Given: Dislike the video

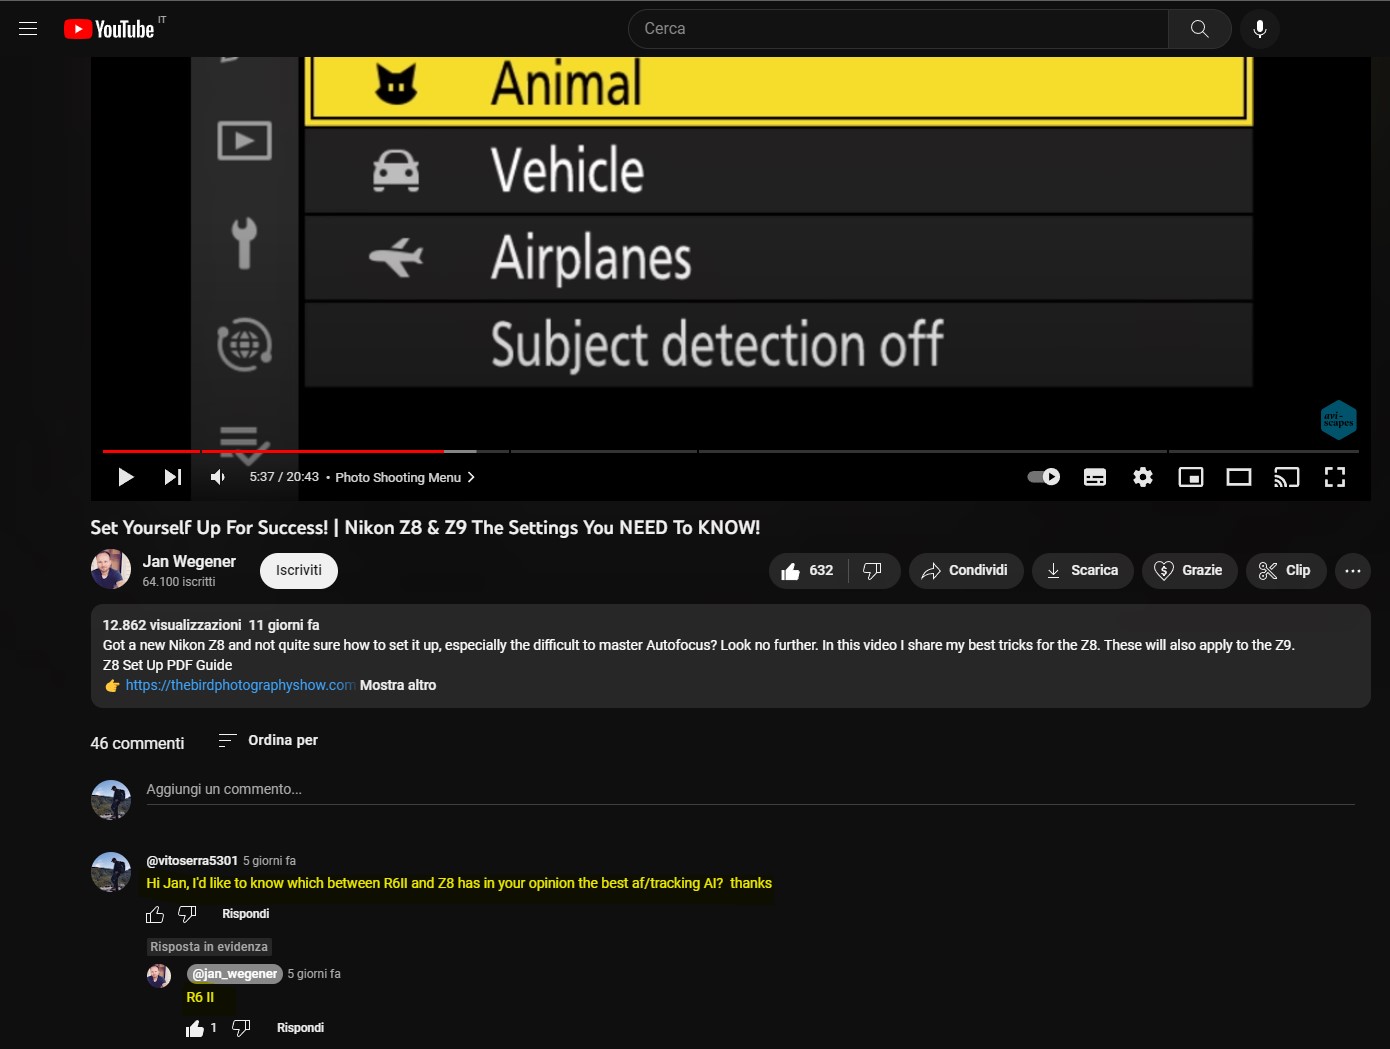Looking at the screenshot, I should (873, 571).
